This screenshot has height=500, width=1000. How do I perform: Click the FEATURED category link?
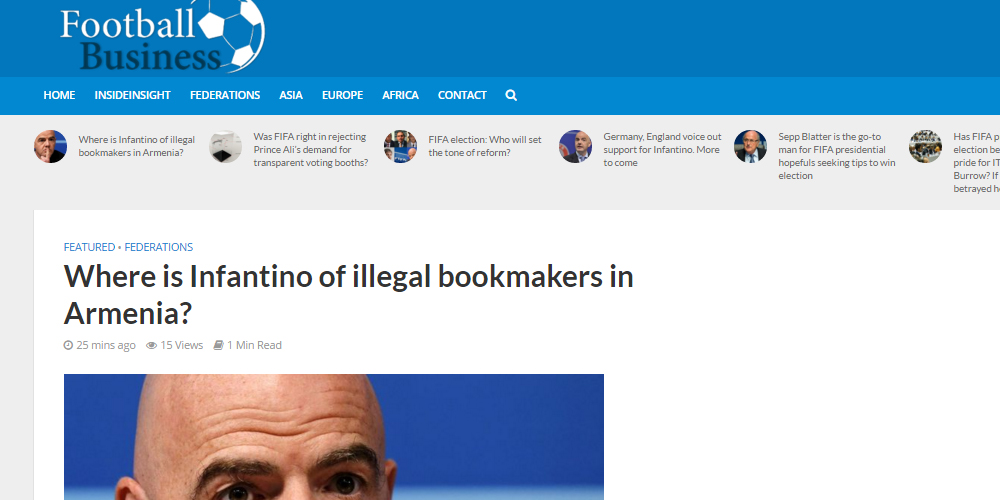coord(89,247)
